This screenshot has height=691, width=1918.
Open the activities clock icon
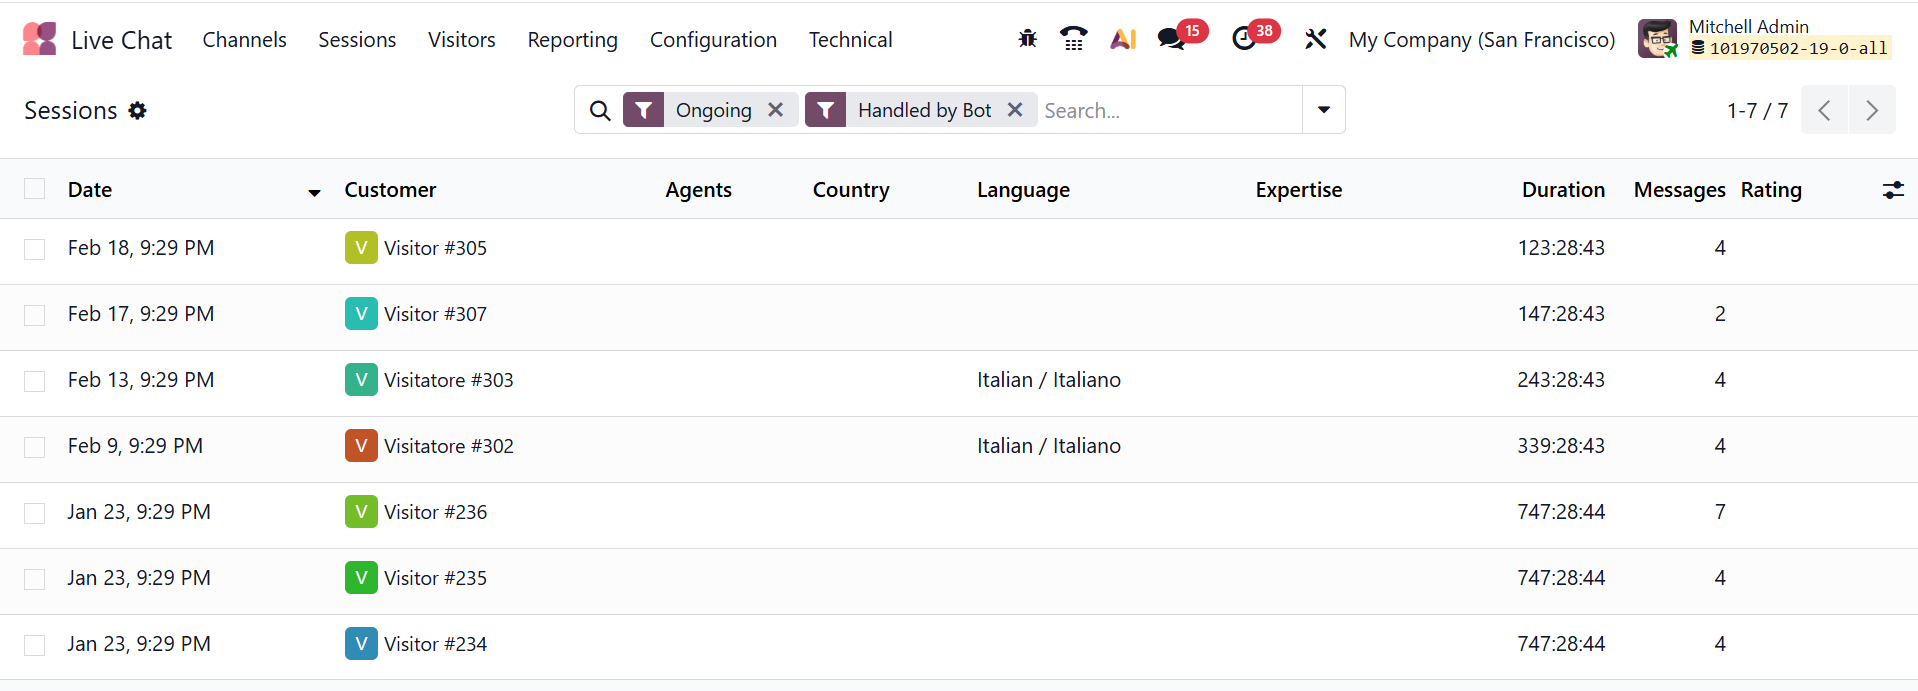pyautogui.click(x=1244, y=39)
